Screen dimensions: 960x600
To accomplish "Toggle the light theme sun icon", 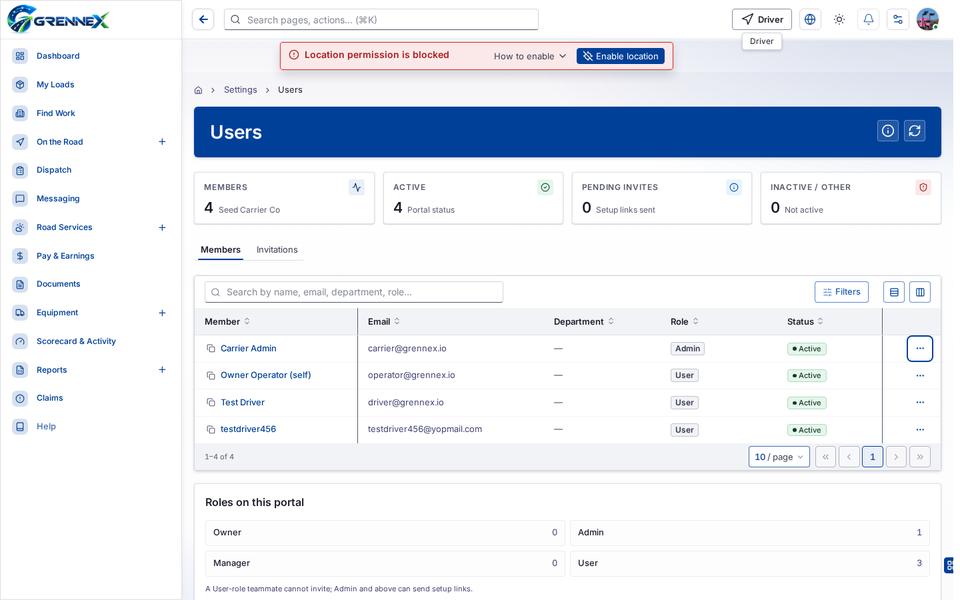I will pos(839,20).
